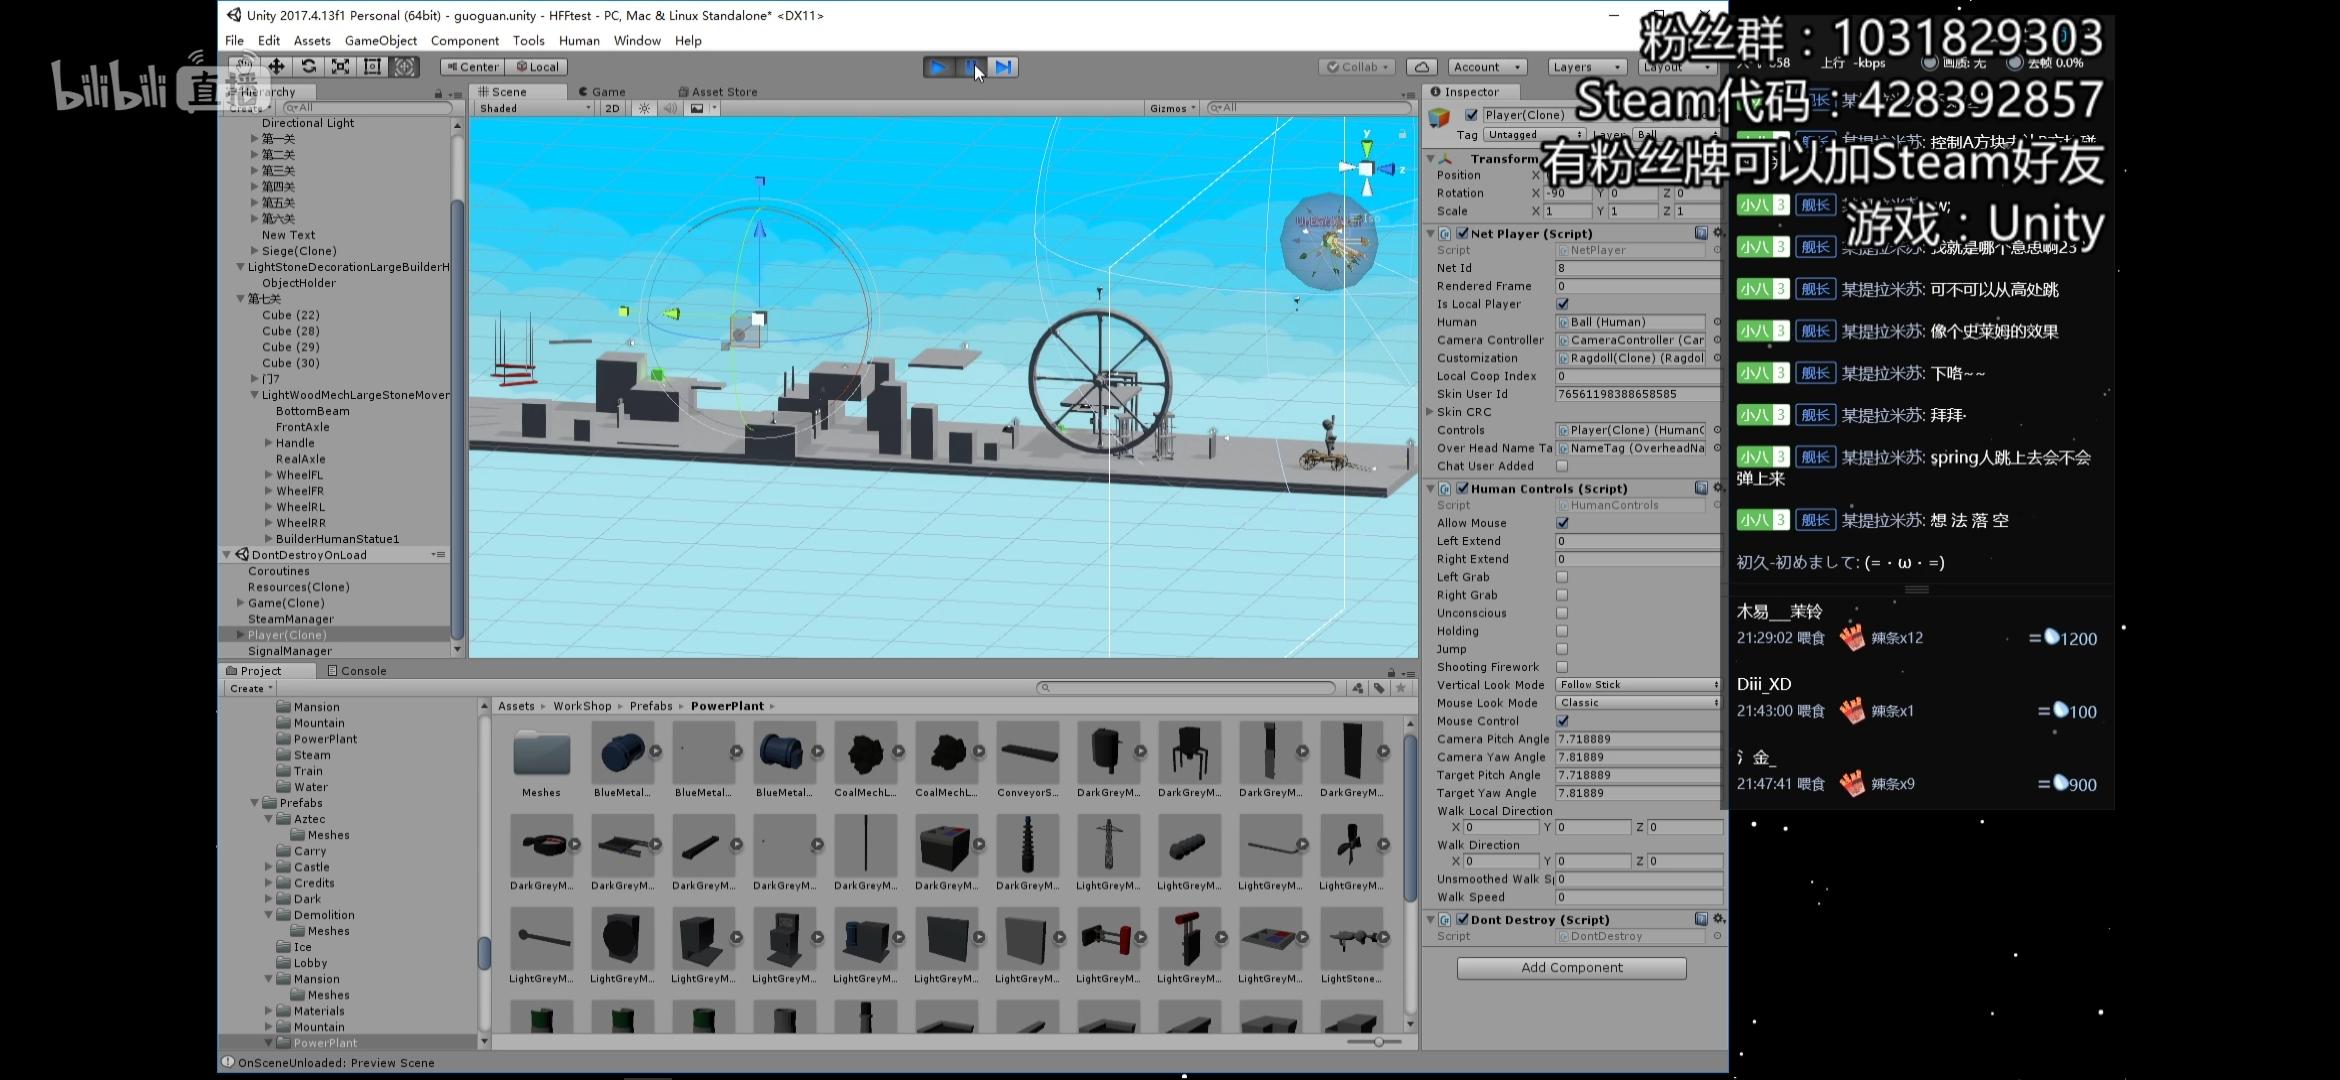The height and width of the screenshot is (1080, 2340).
Task: Toggle scene audio speaker icon
Action: tap(669, 108)
